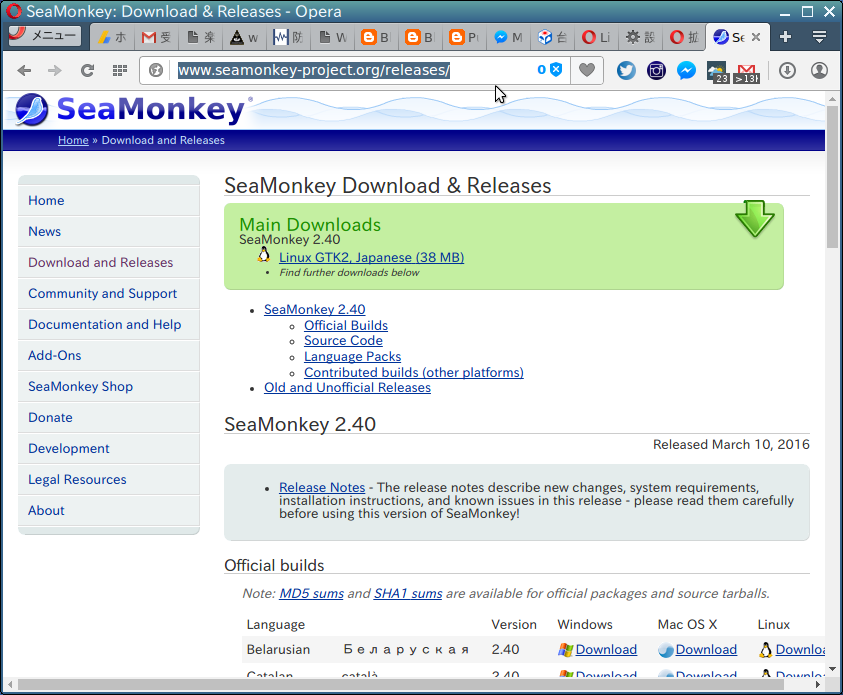Switch to the Messenger tab
Screen dimensions: 843x695
click(x=508, y=37)
